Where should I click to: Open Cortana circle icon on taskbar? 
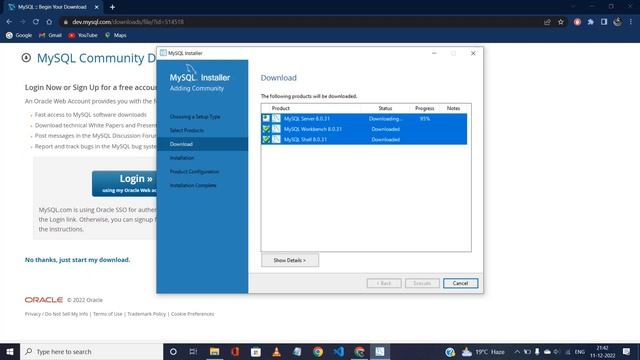point(173,351)
